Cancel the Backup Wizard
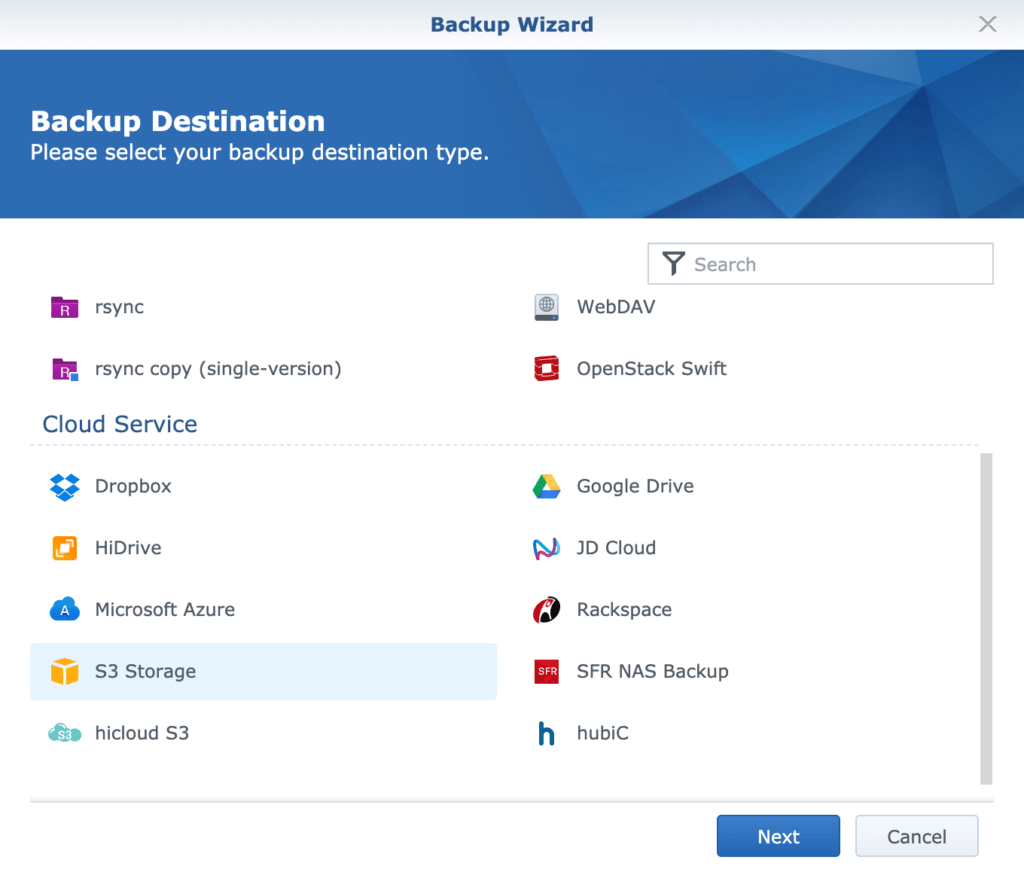 [x=916, y=837]
